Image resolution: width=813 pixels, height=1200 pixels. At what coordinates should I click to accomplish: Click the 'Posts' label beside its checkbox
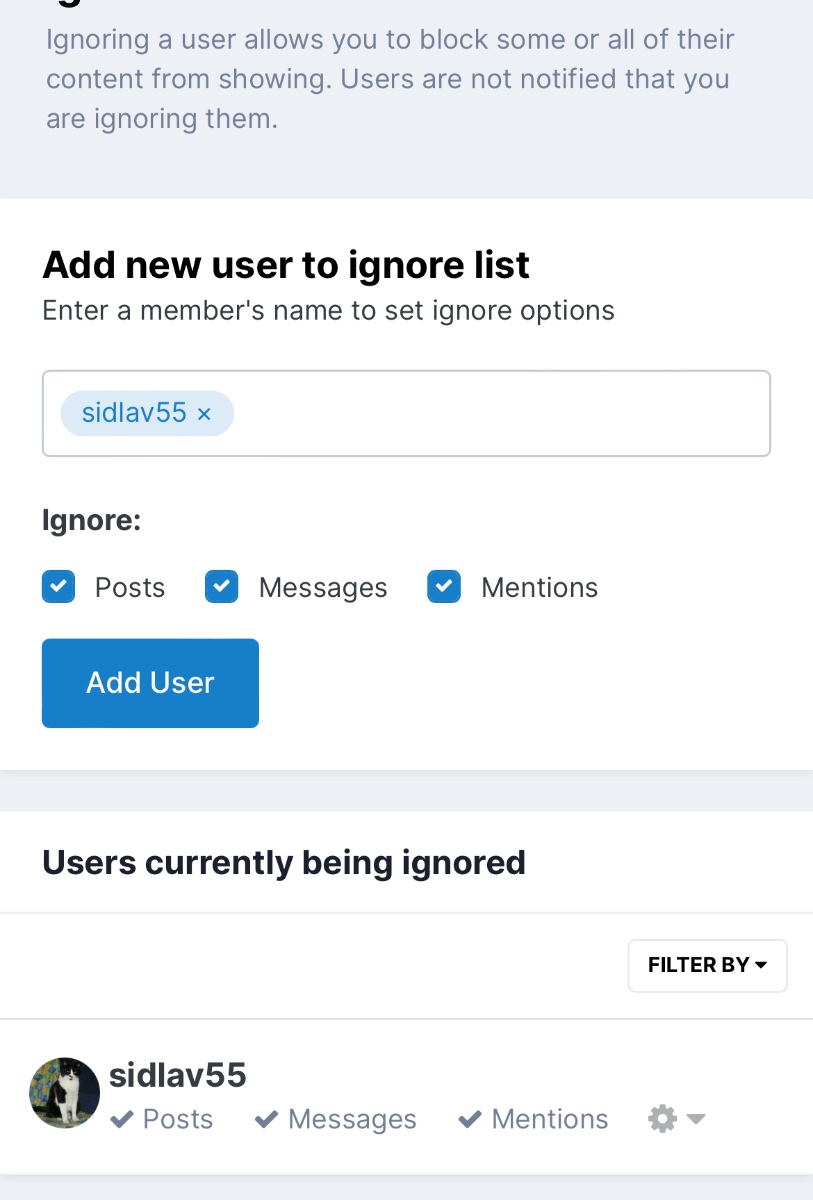(x=130, y=588)
